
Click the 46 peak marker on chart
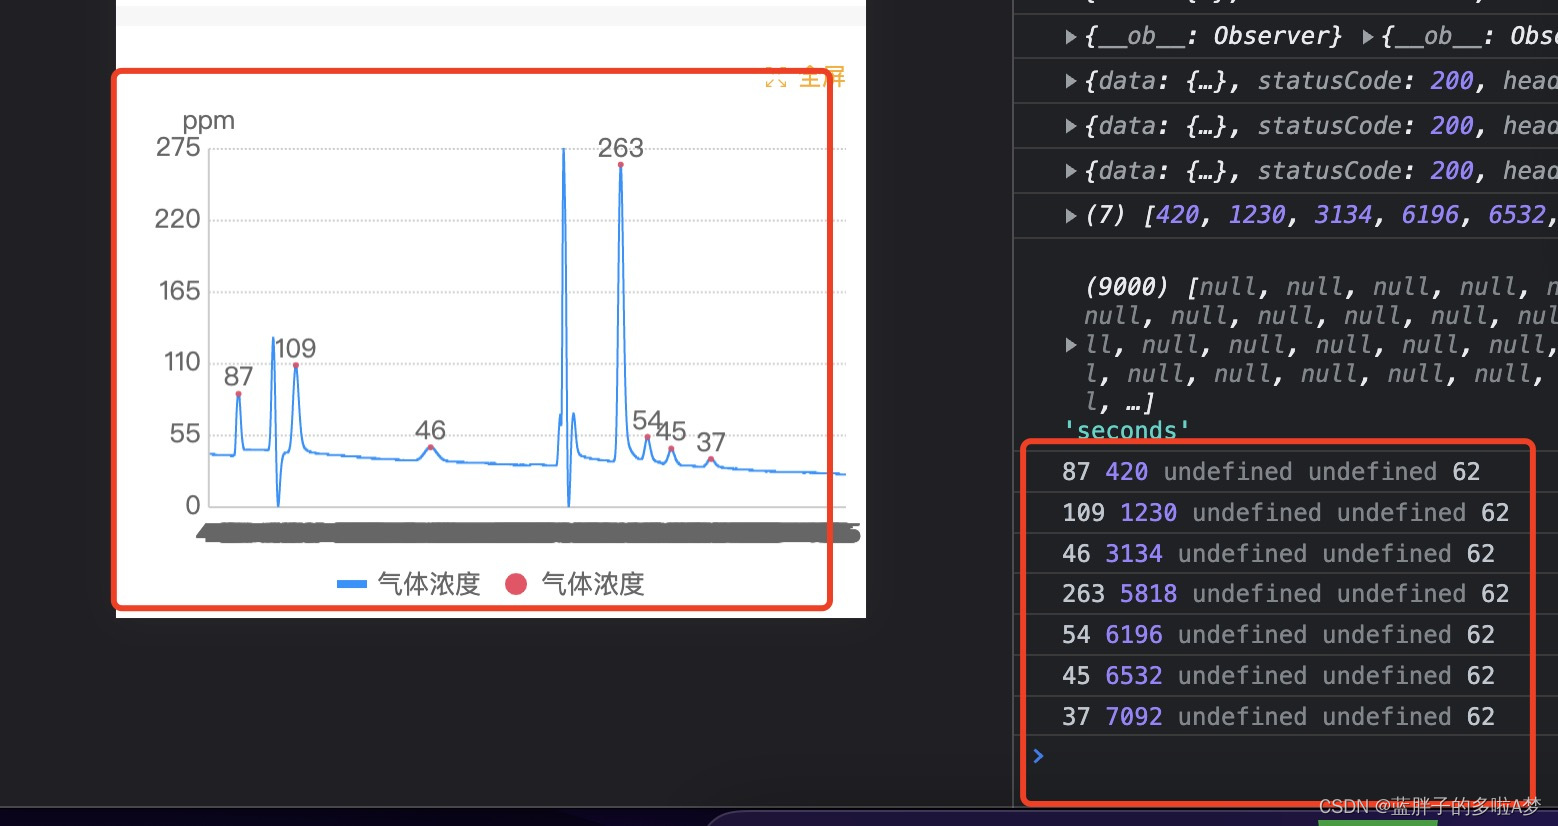(x=431, y=447)
